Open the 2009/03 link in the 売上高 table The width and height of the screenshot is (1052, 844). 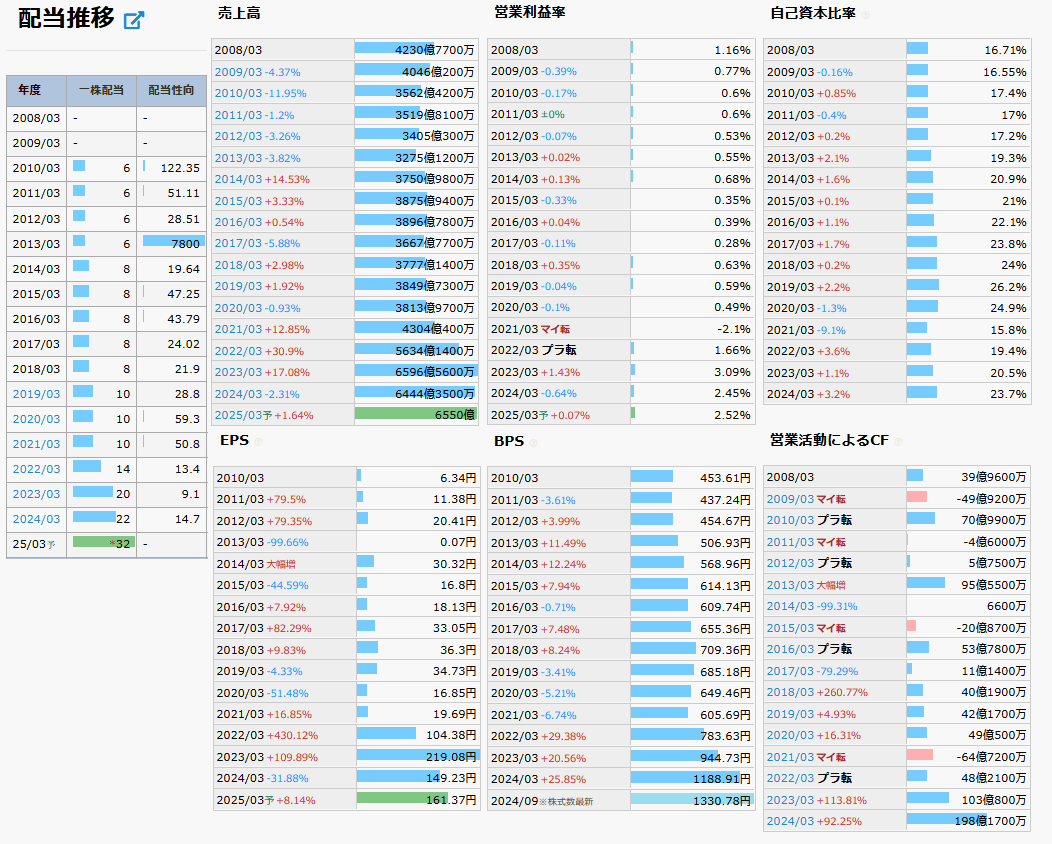tap(237, 72)
